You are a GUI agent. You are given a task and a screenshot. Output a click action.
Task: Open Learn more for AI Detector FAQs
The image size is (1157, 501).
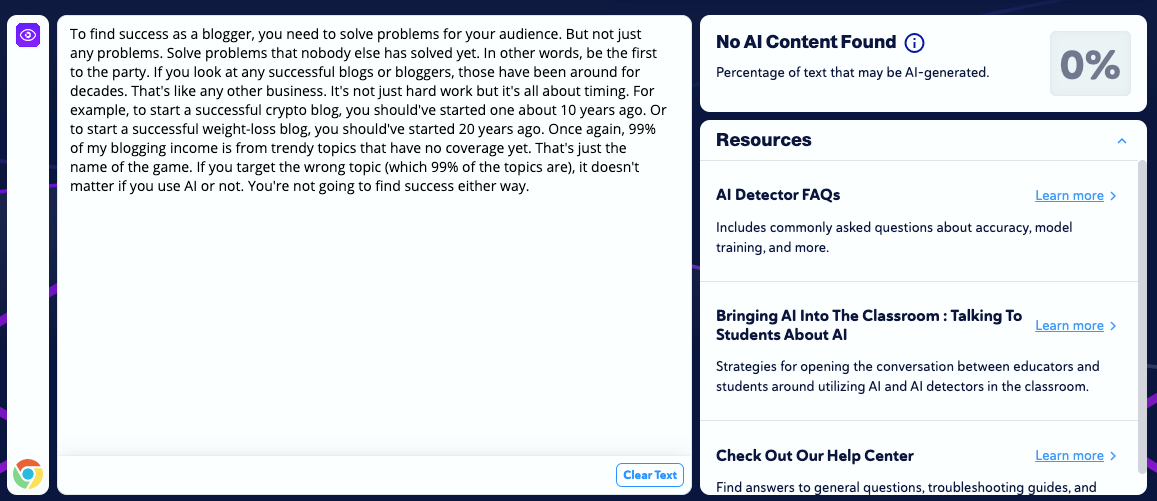pyautogui.click(x=1069, y=196)
